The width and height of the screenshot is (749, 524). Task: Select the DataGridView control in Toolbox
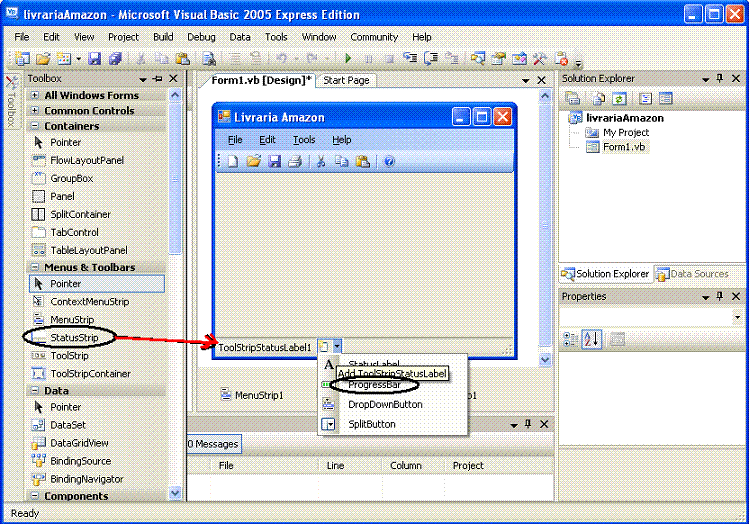click(x=79, y=443)
